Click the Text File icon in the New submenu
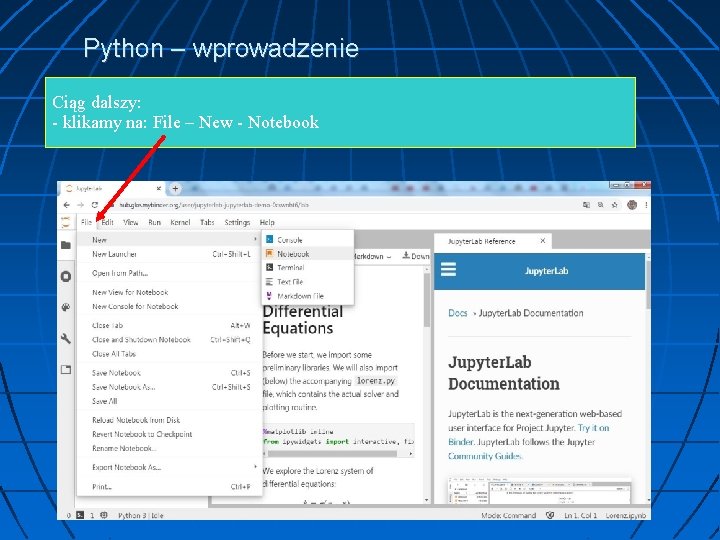 tap(270, 281)
